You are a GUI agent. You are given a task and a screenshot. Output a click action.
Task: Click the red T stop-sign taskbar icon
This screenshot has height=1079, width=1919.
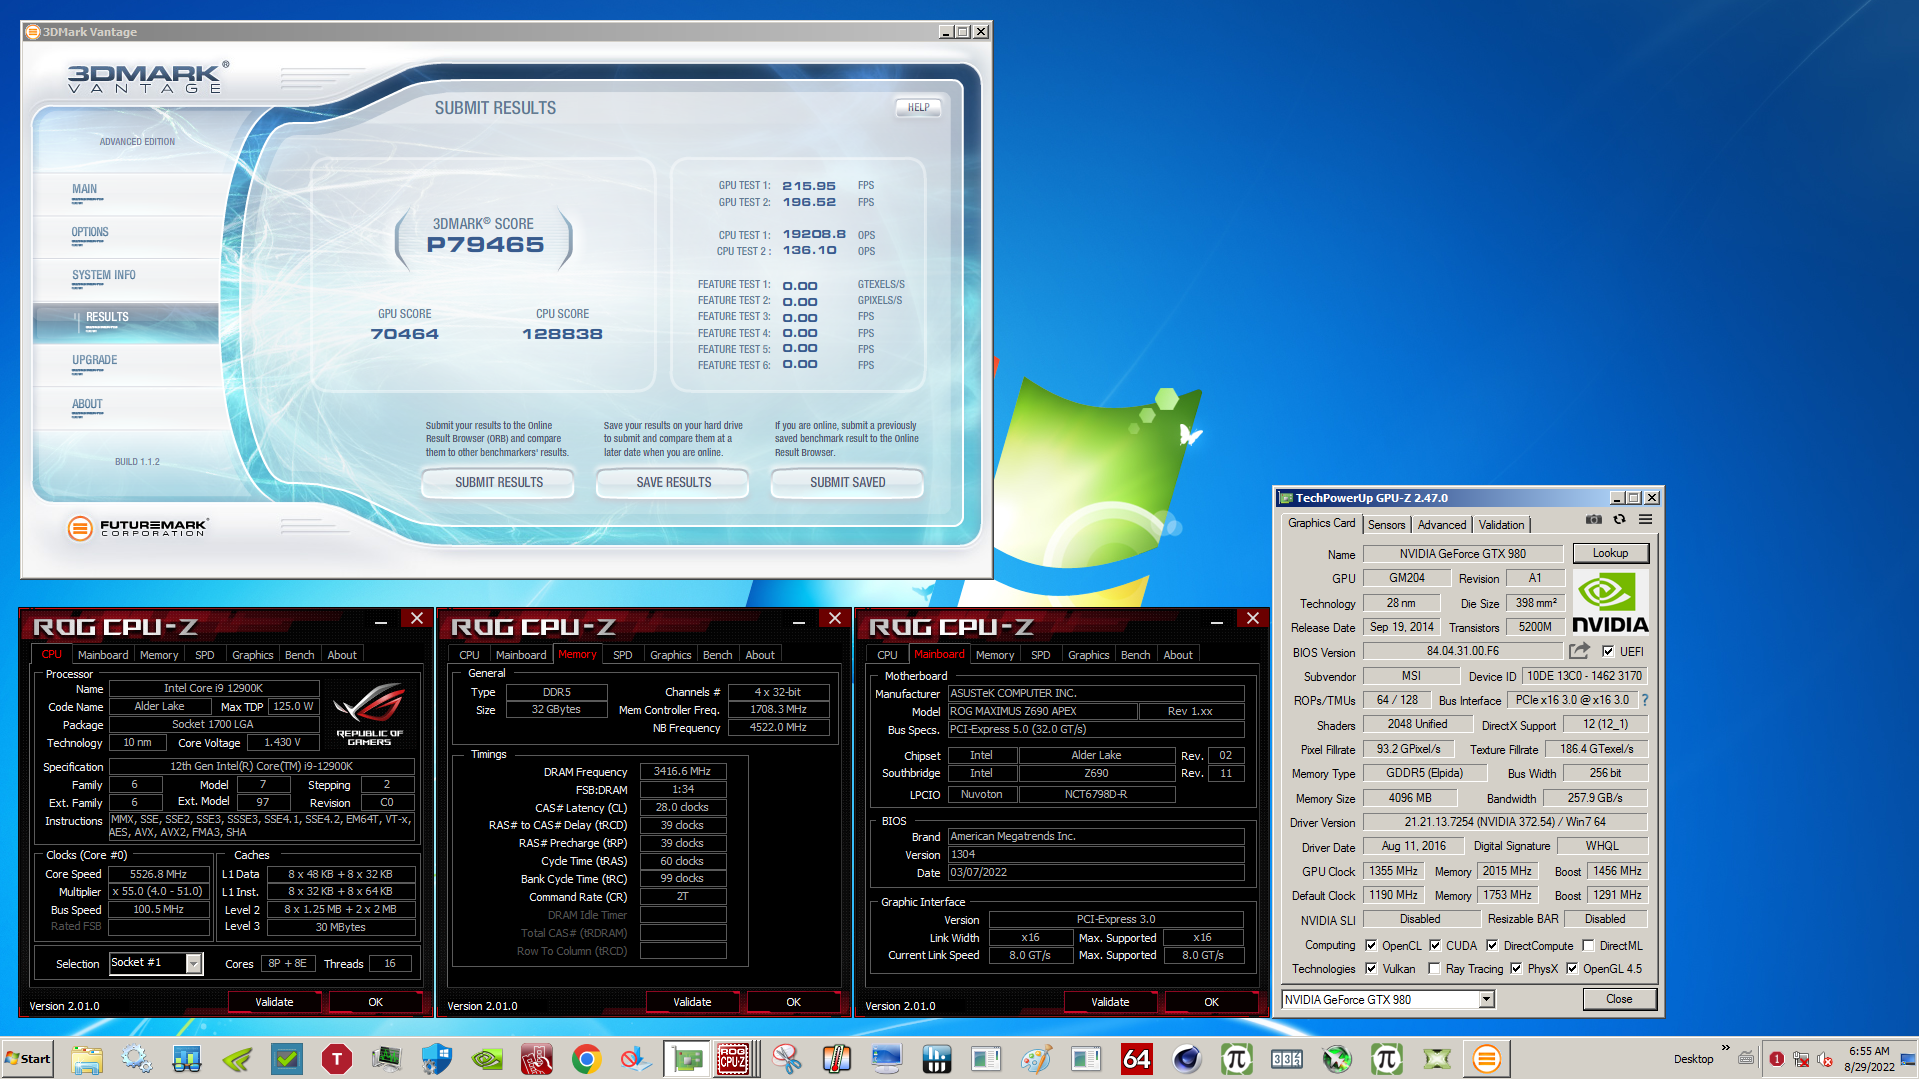337,1059
